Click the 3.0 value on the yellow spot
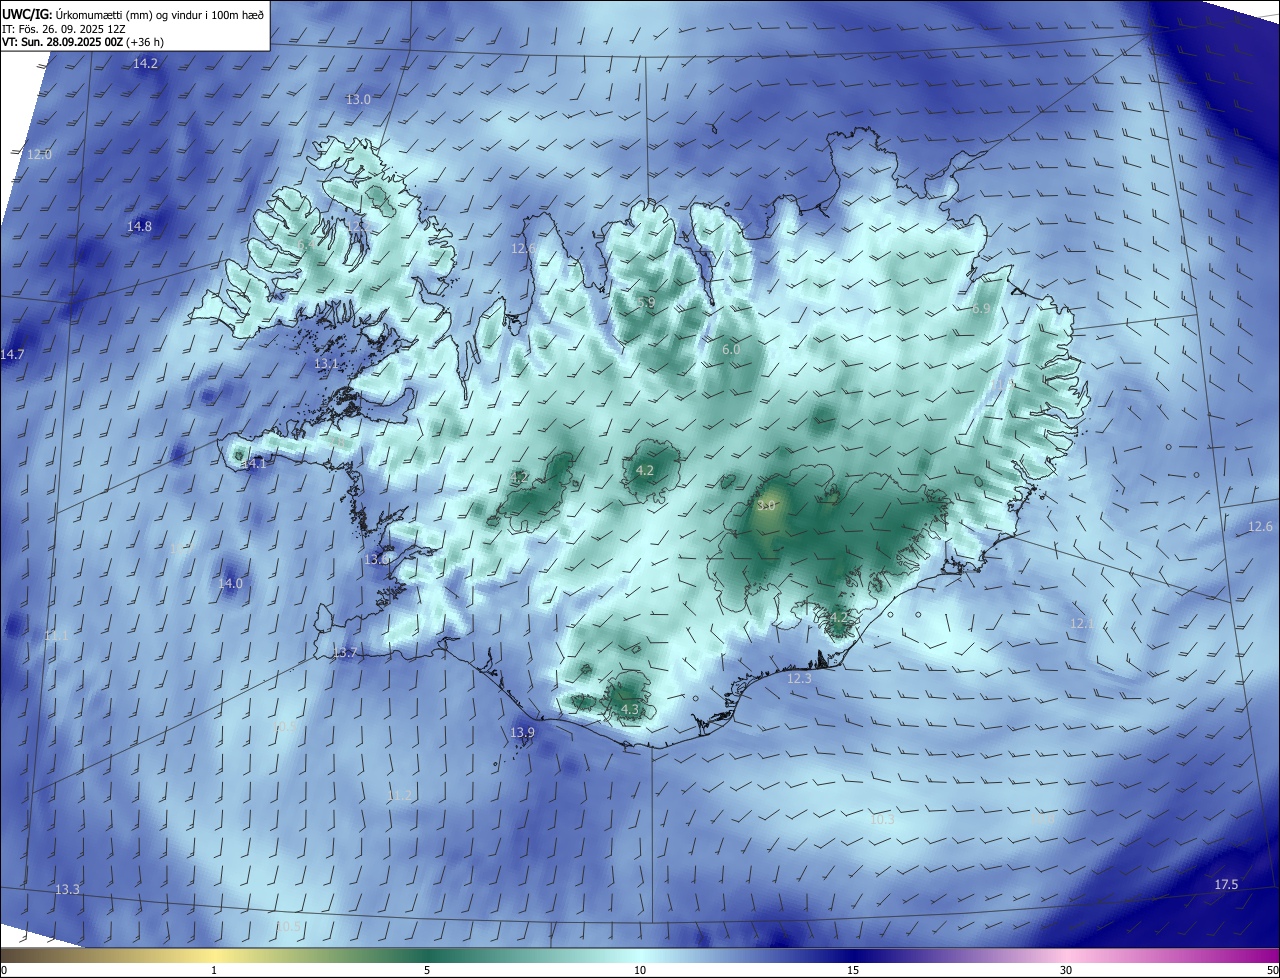Viewport: 1280px width, 978px height. point(767,505)
